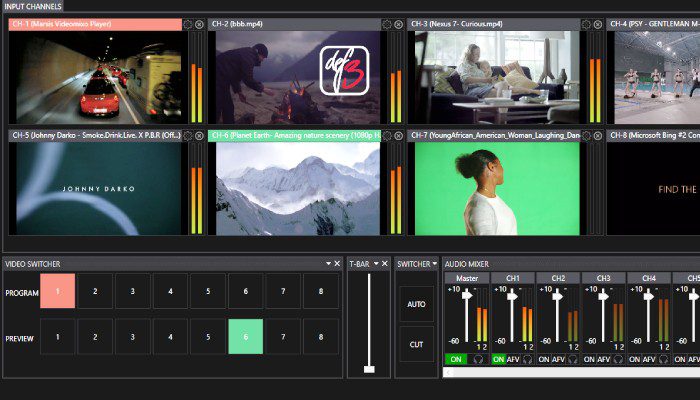The width and height of the screenshot is (700, 400).
Task: Toggle Master headphone monitor icon
Action: tap(478, 359)
